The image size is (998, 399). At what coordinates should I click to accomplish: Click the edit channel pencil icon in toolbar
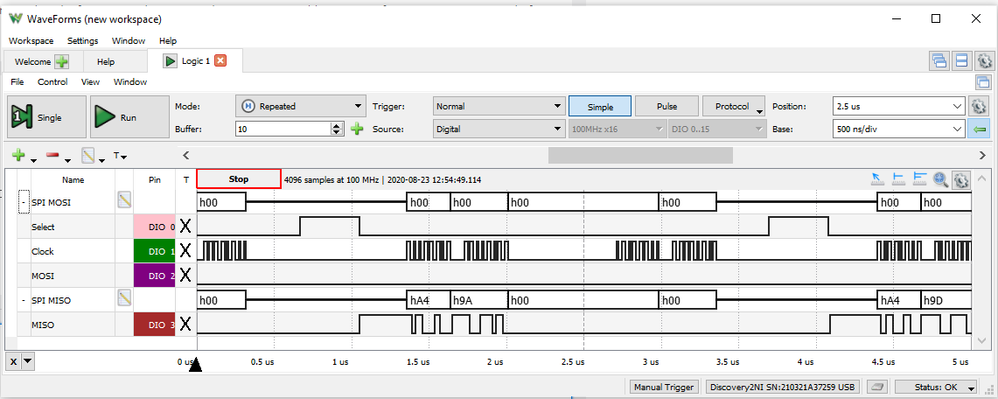87,155
